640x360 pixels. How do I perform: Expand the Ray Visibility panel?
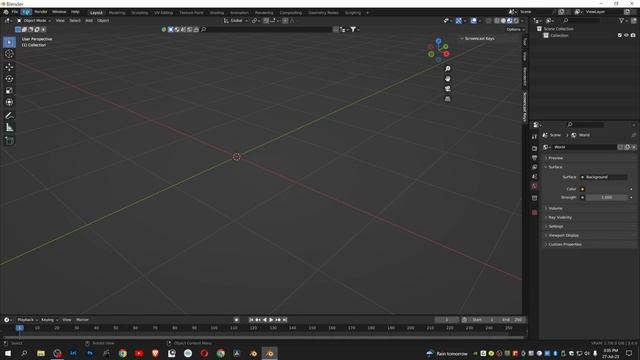coord(560,217)
